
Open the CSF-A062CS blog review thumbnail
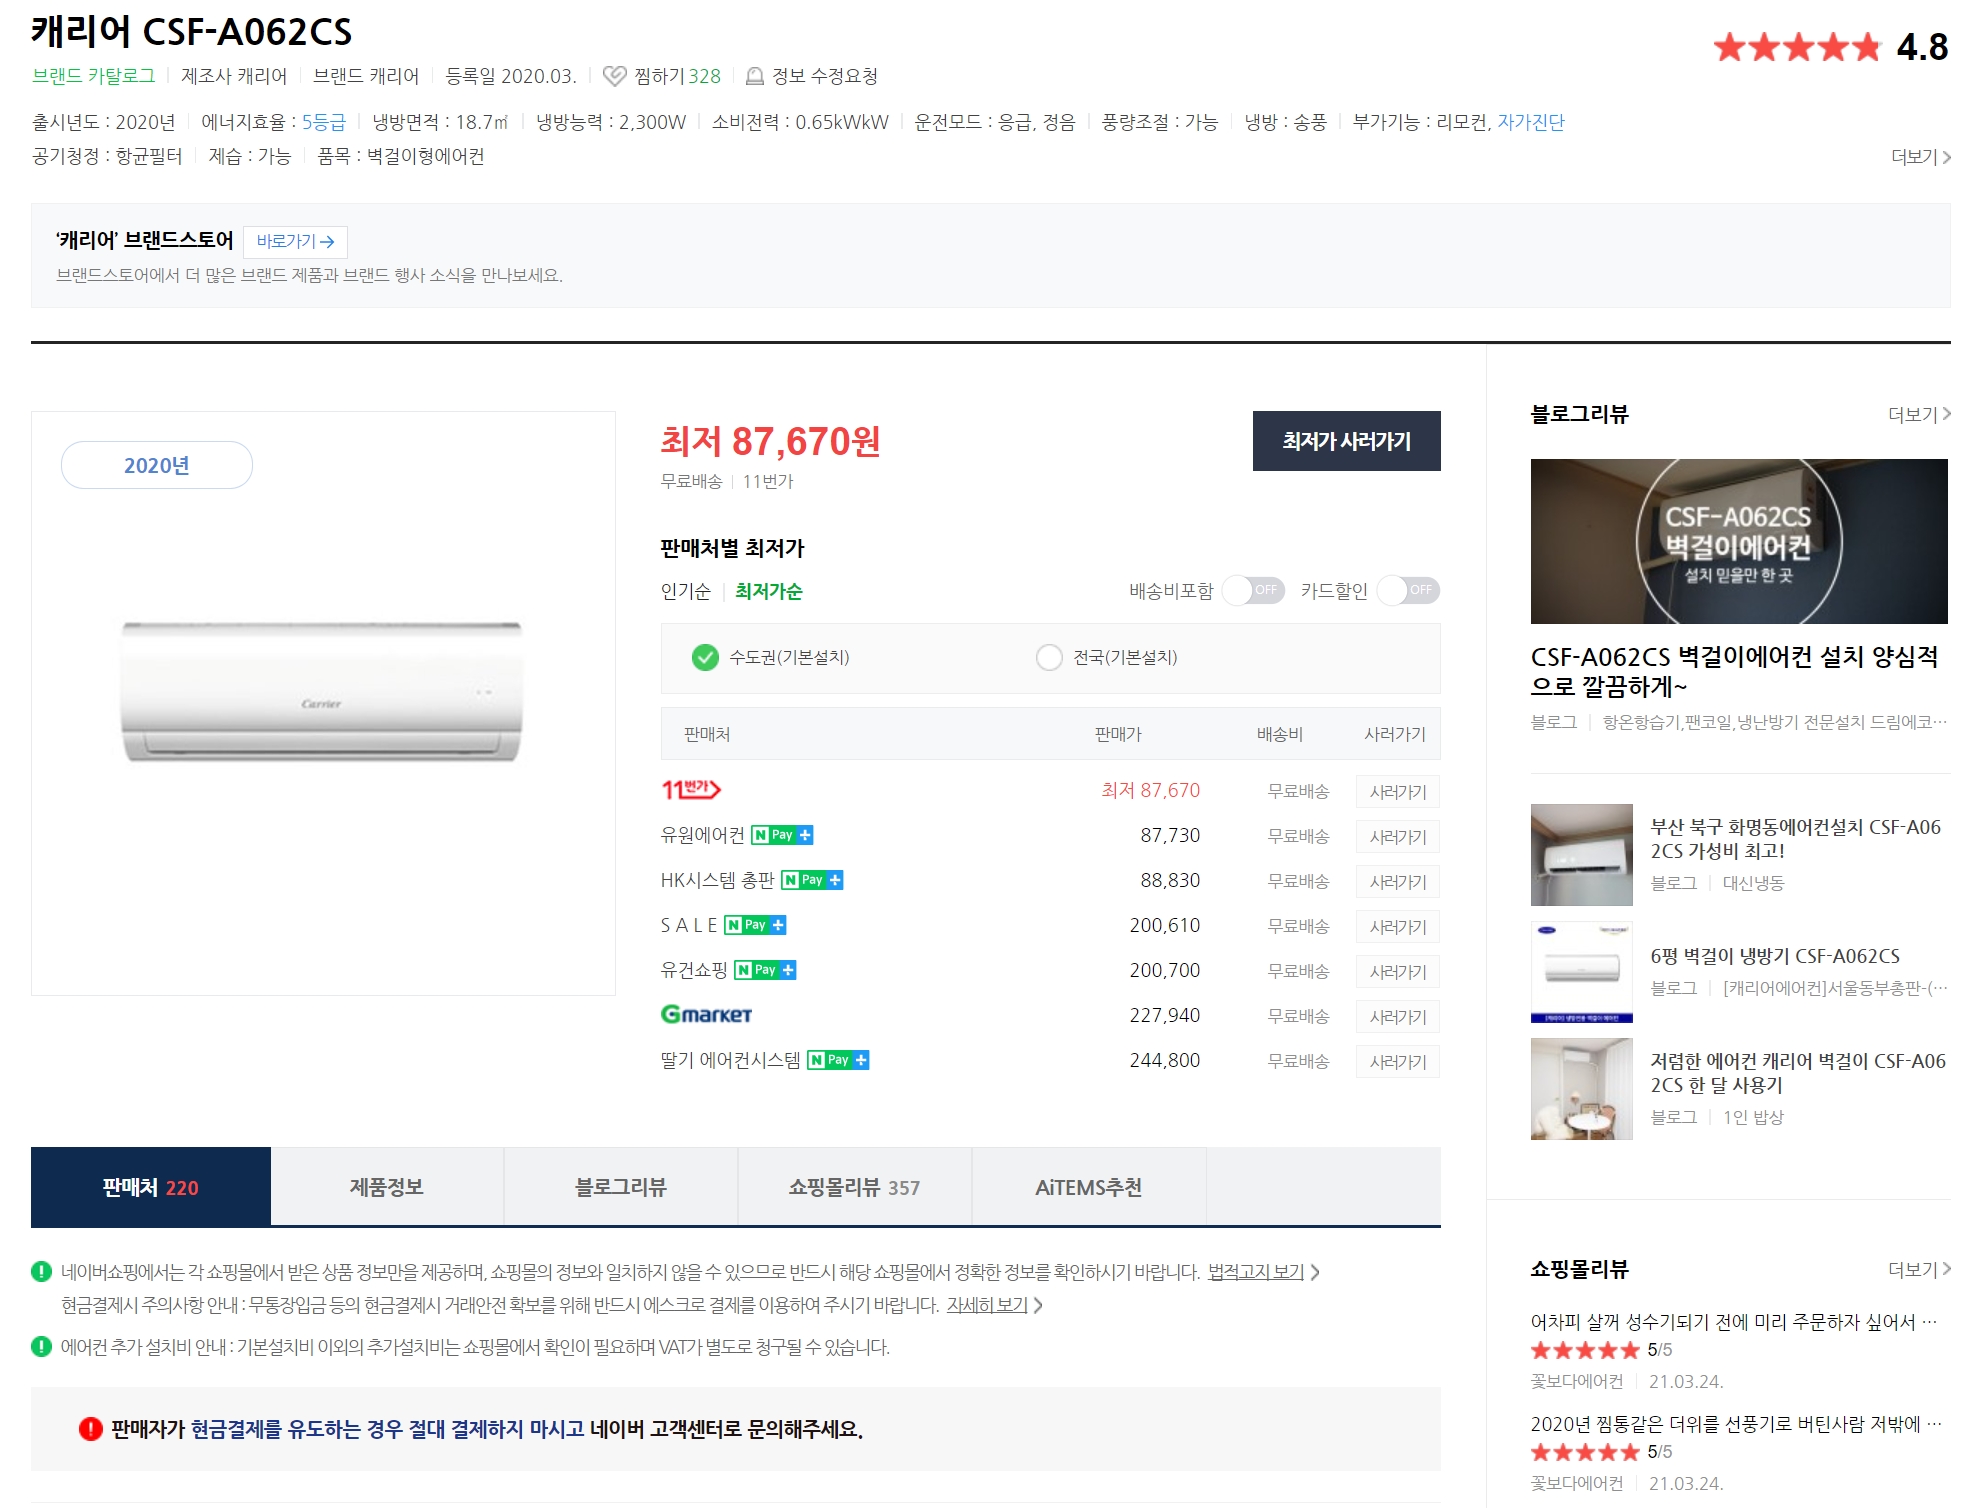pyautogui.click(x=1738, y=541)
